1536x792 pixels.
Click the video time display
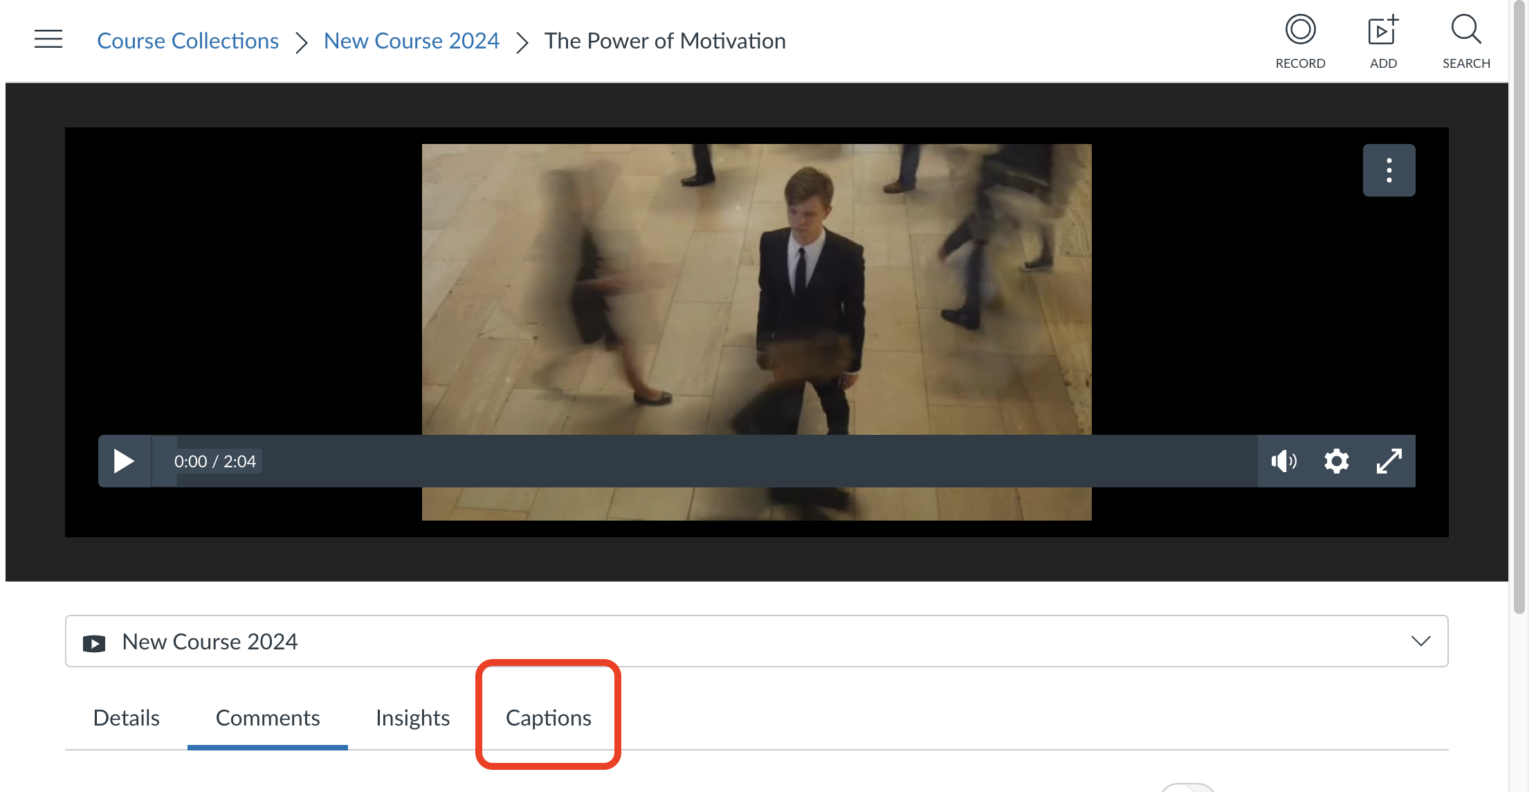point(214,461)
